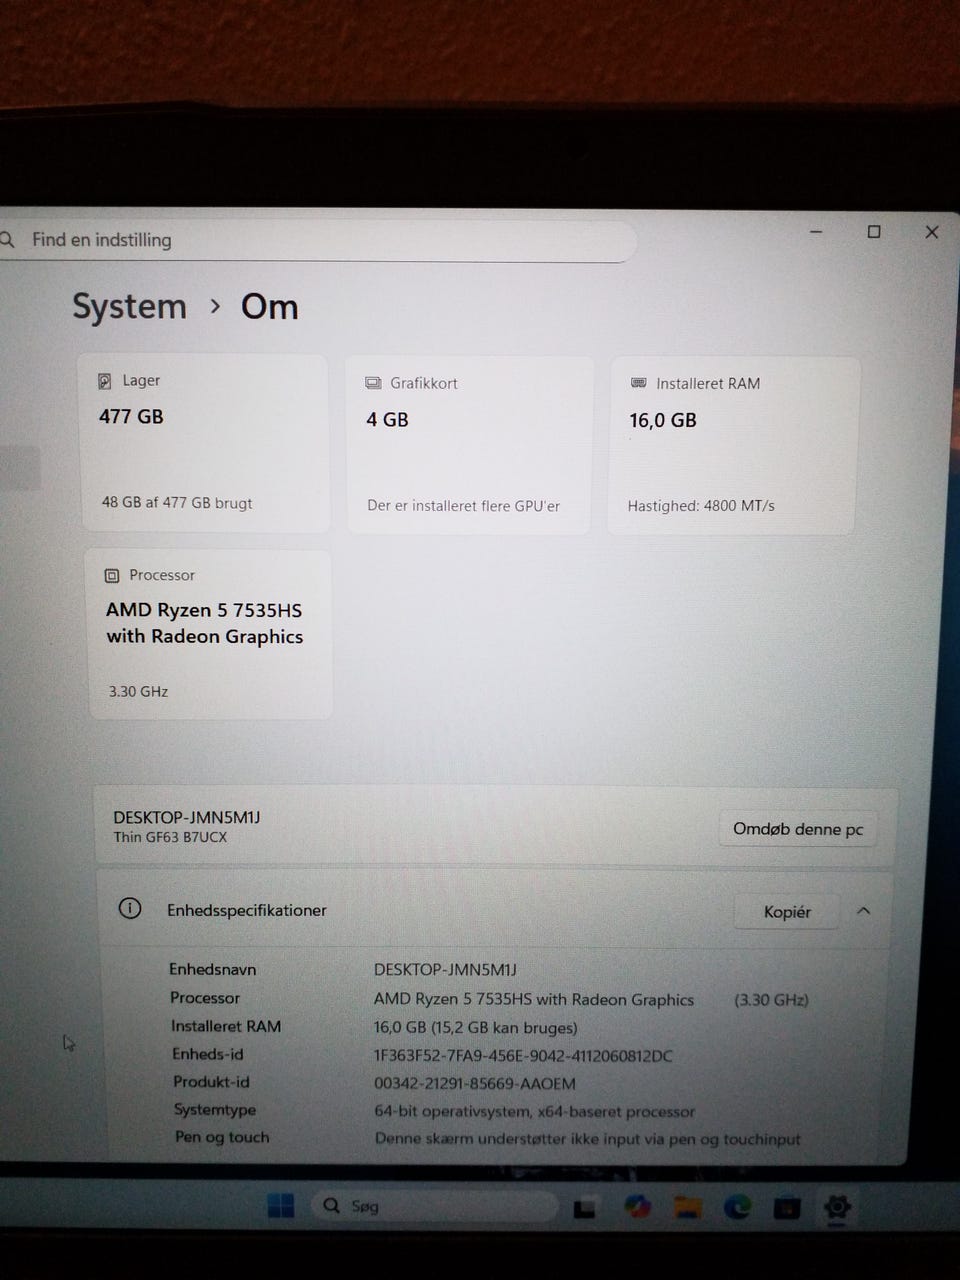960x1280 pixels.
Task: Click the taskbar Søg search box
Action: (432, 1206)
